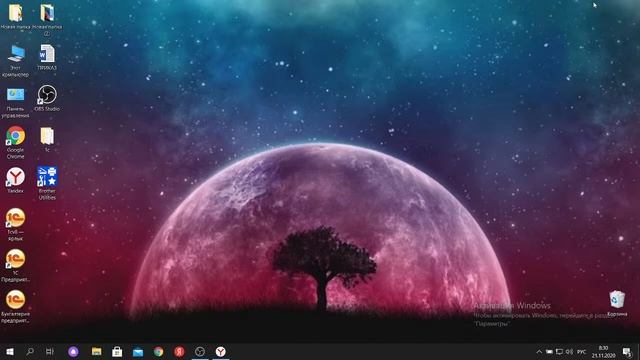Image resolution: width=640 pixels, height=360 pixels.
Task: Select the Бухгалтерия предприятия desktop shortcut
Action: point(16,307)
